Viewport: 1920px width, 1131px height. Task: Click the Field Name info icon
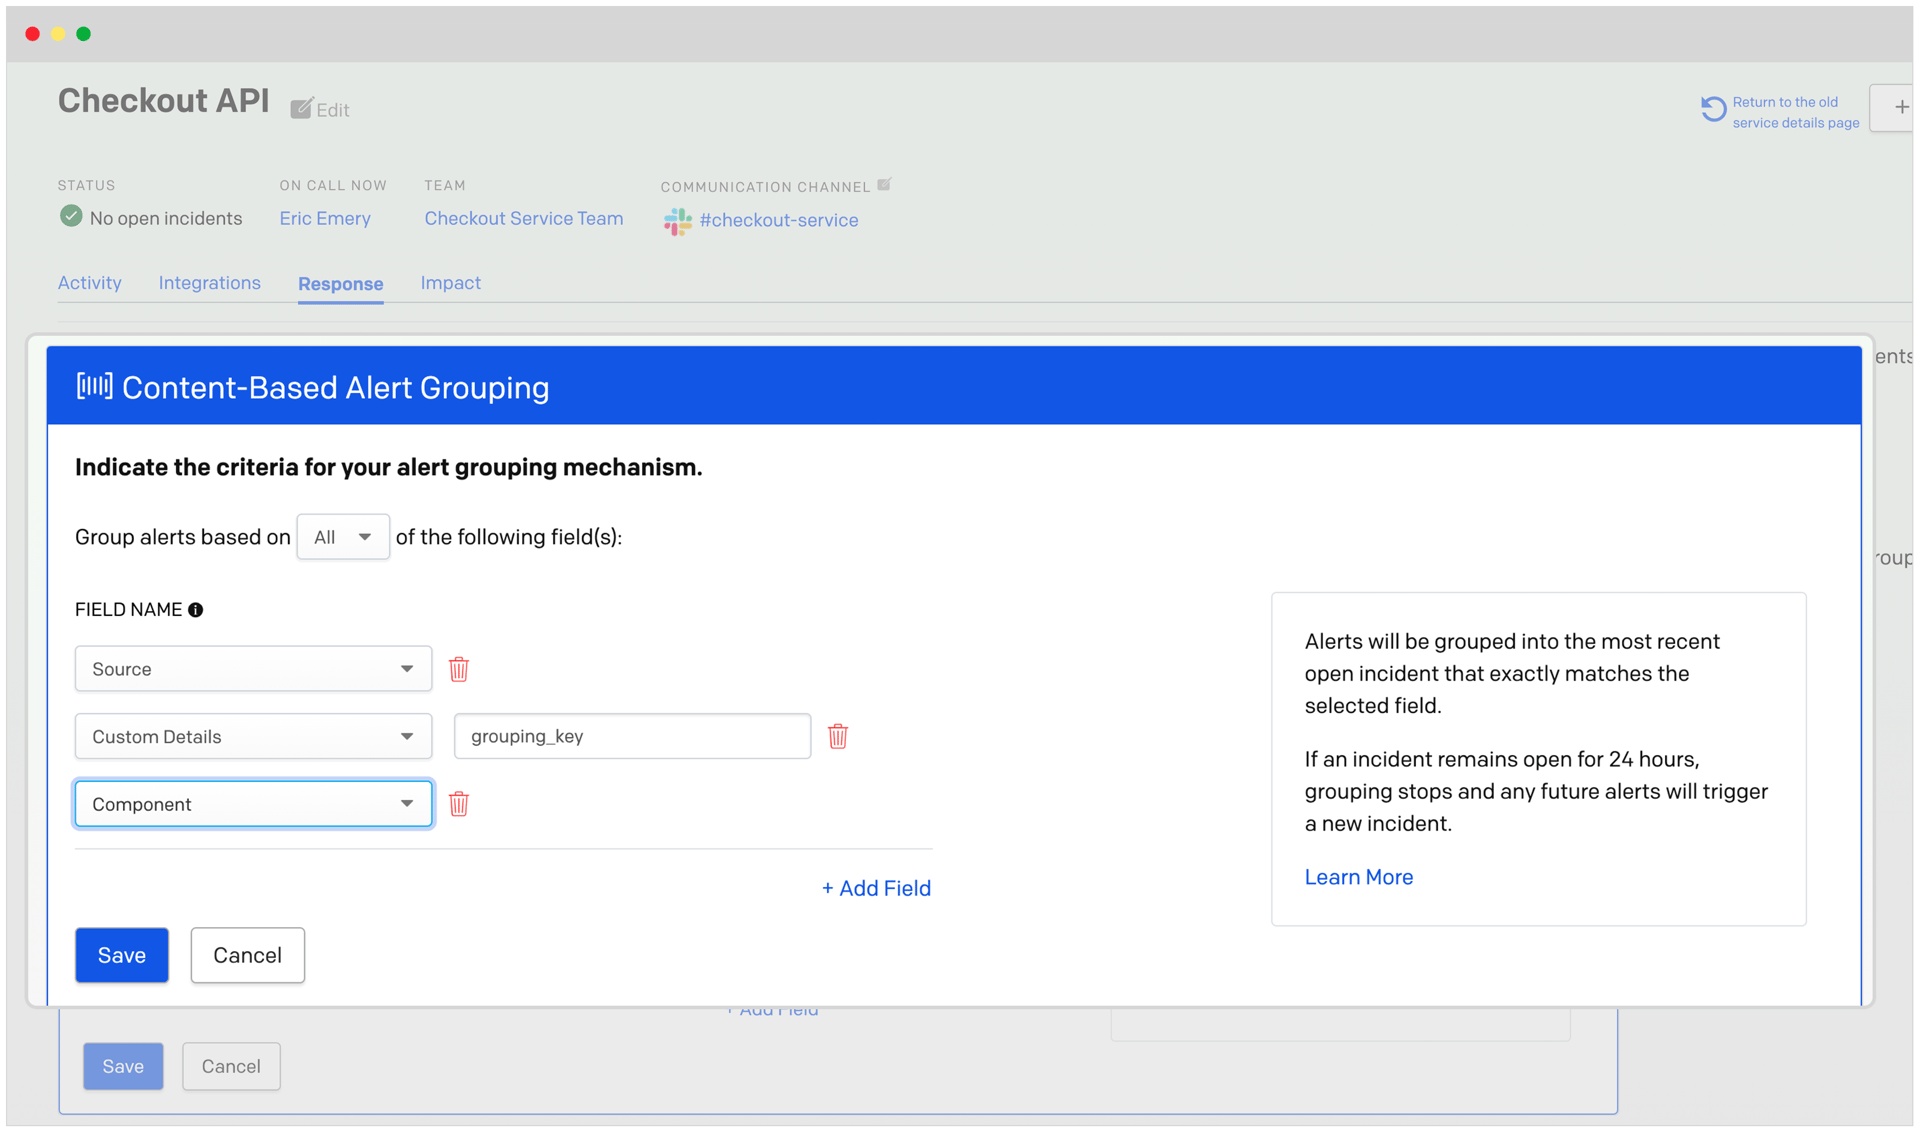196,610
